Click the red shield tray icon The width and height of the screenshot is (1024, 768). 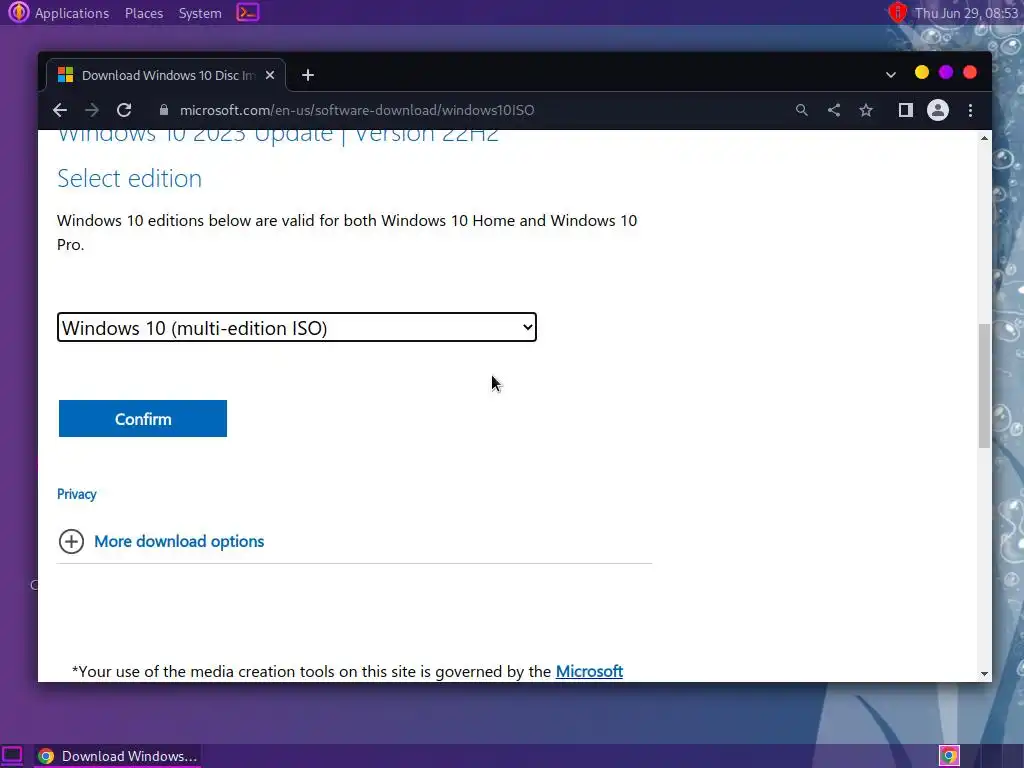point(898,12)
